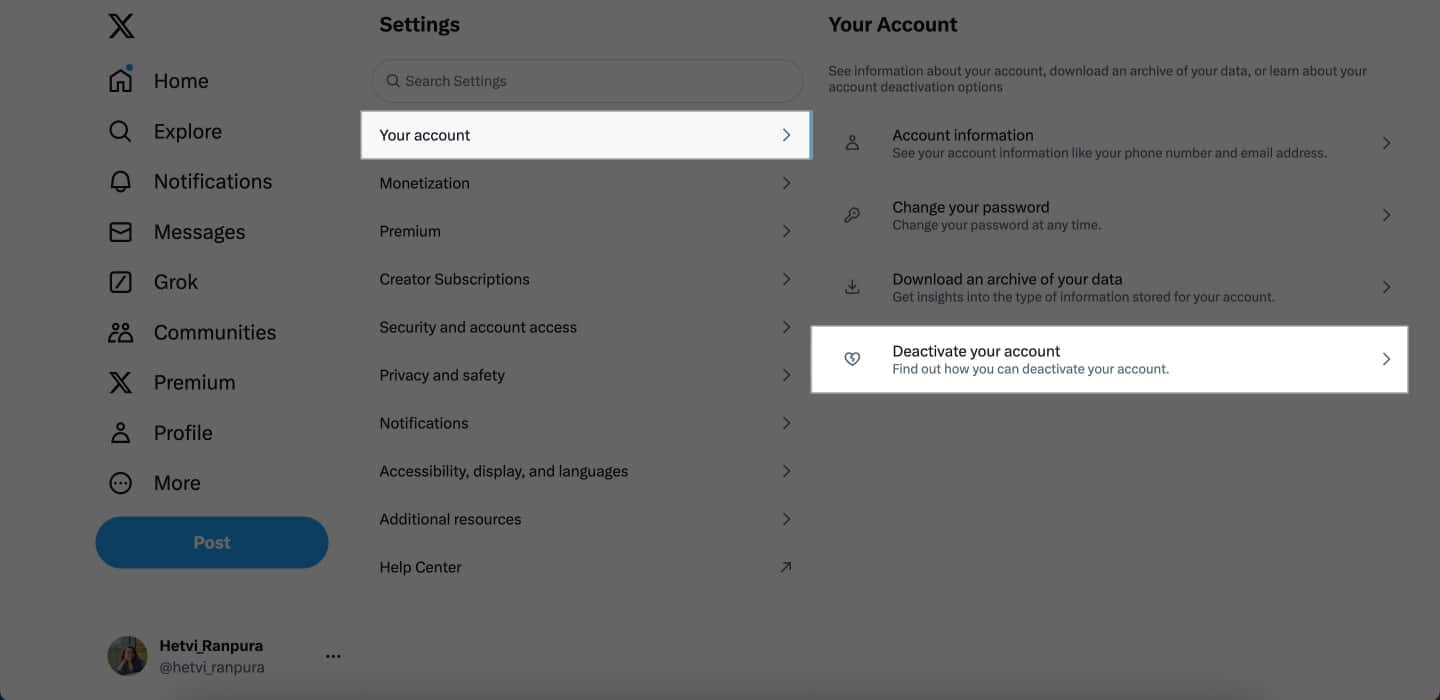Open the Grok label in sidebar
The width and height of the screenshot is (1440, 700).
176,282
